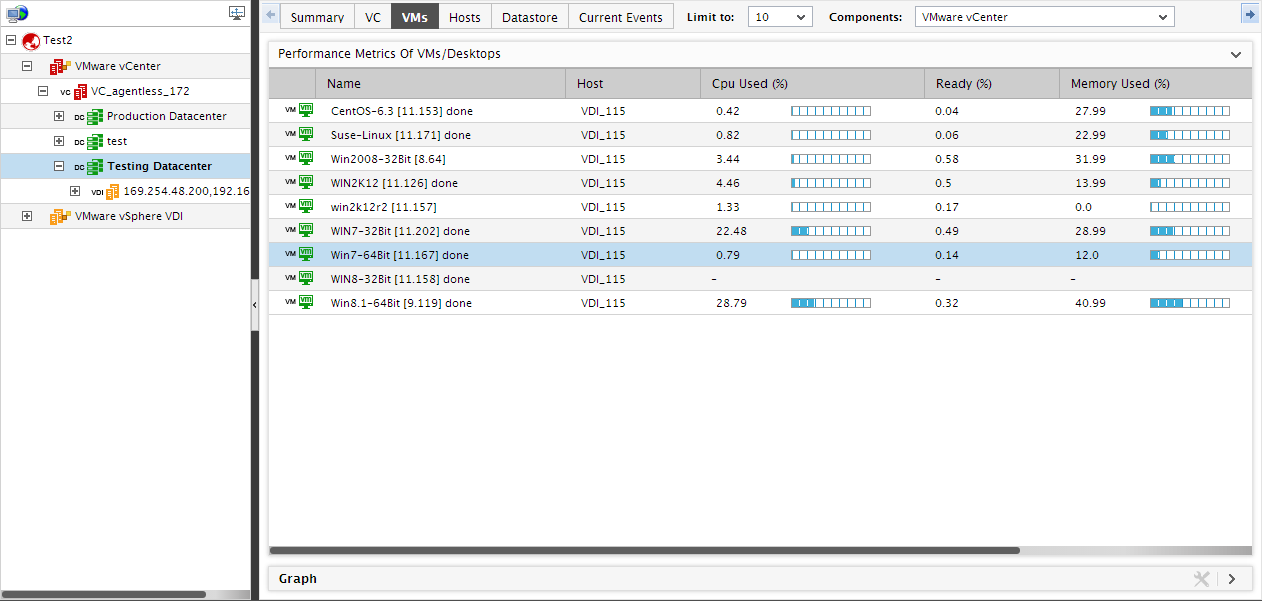Image resolution: width=1262 pixels, height=601 pixels.
Task: Switch to the VC tab
Action: (x=373, y=17)
